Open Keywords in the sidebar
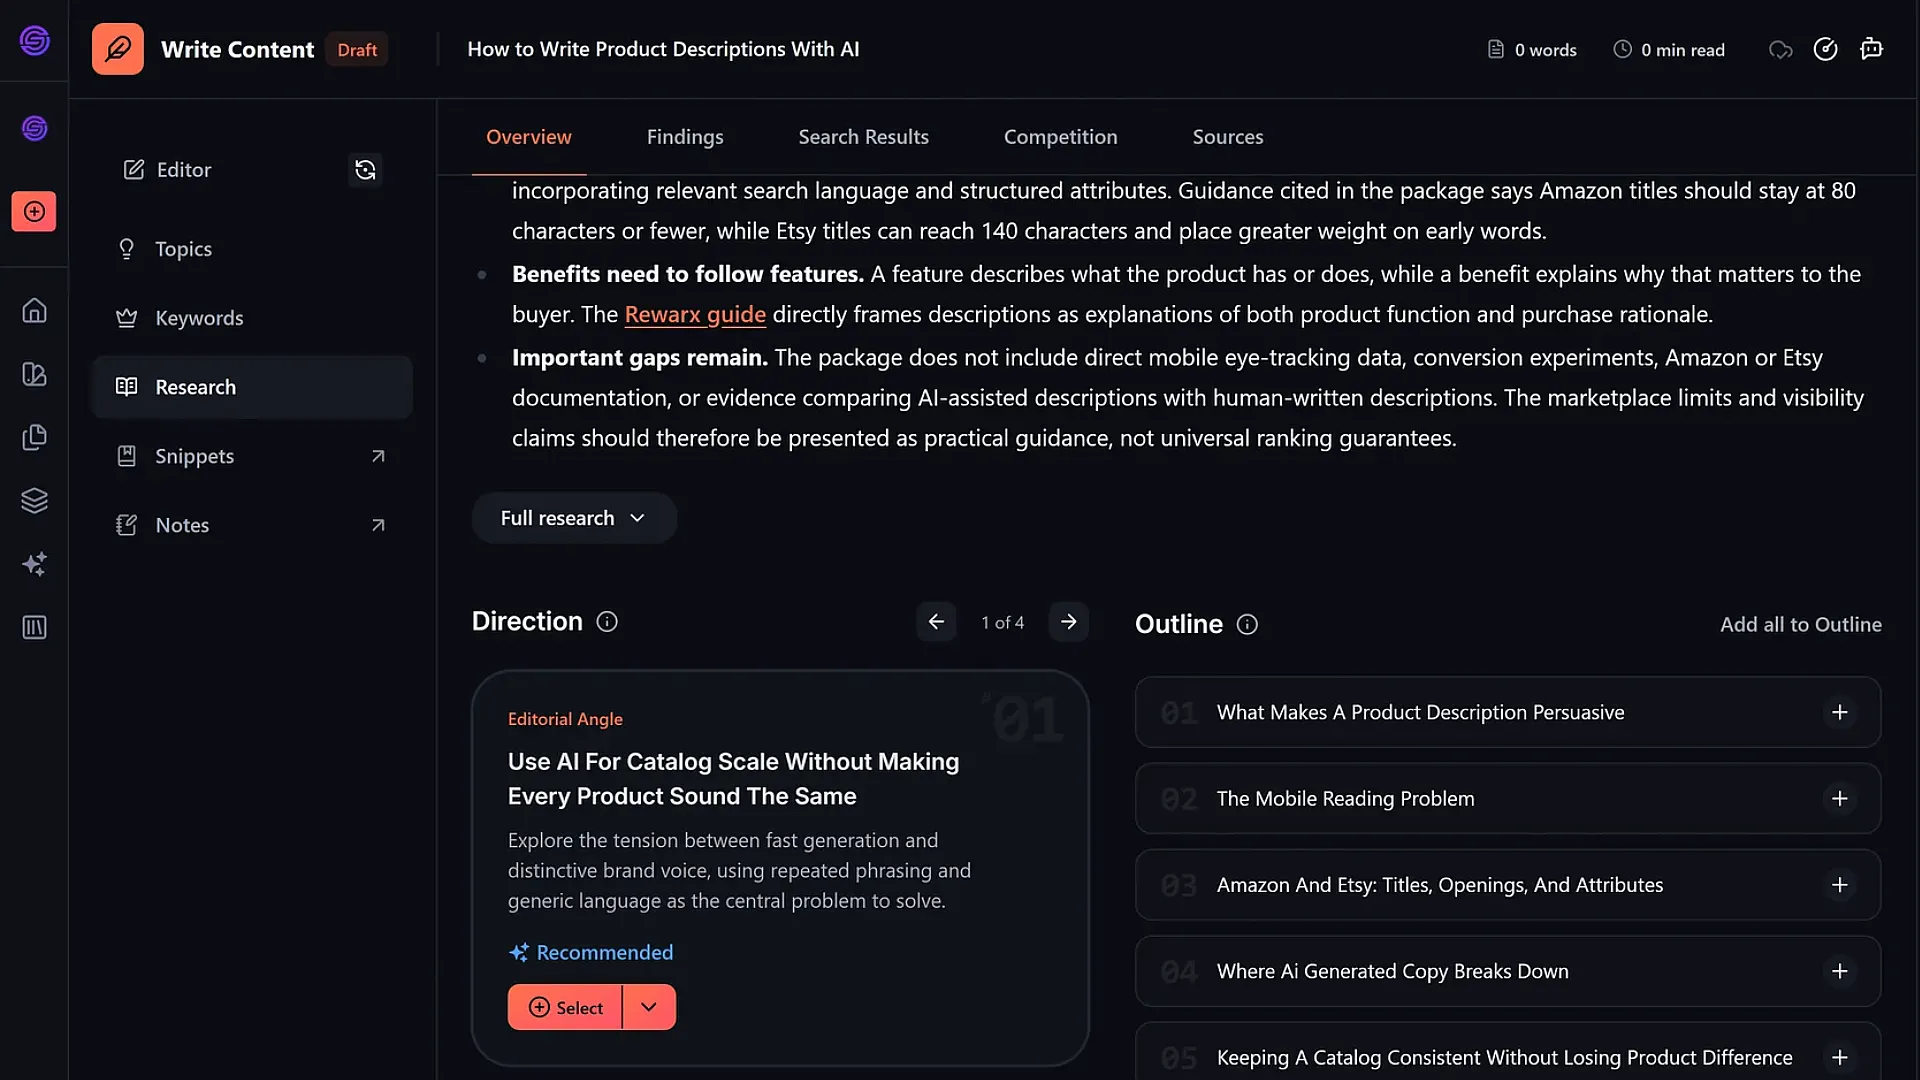The height and width of the screenshot is (1080, 1920). 252,318
